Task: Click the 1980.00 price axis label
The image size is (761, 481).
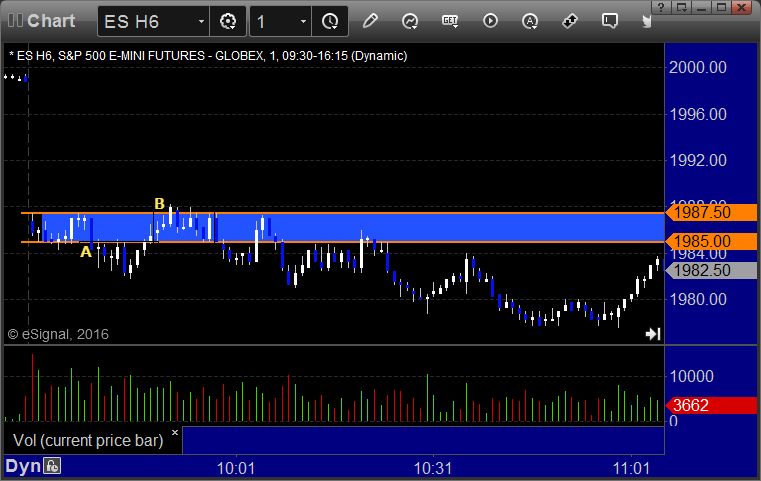Action: 697,299
